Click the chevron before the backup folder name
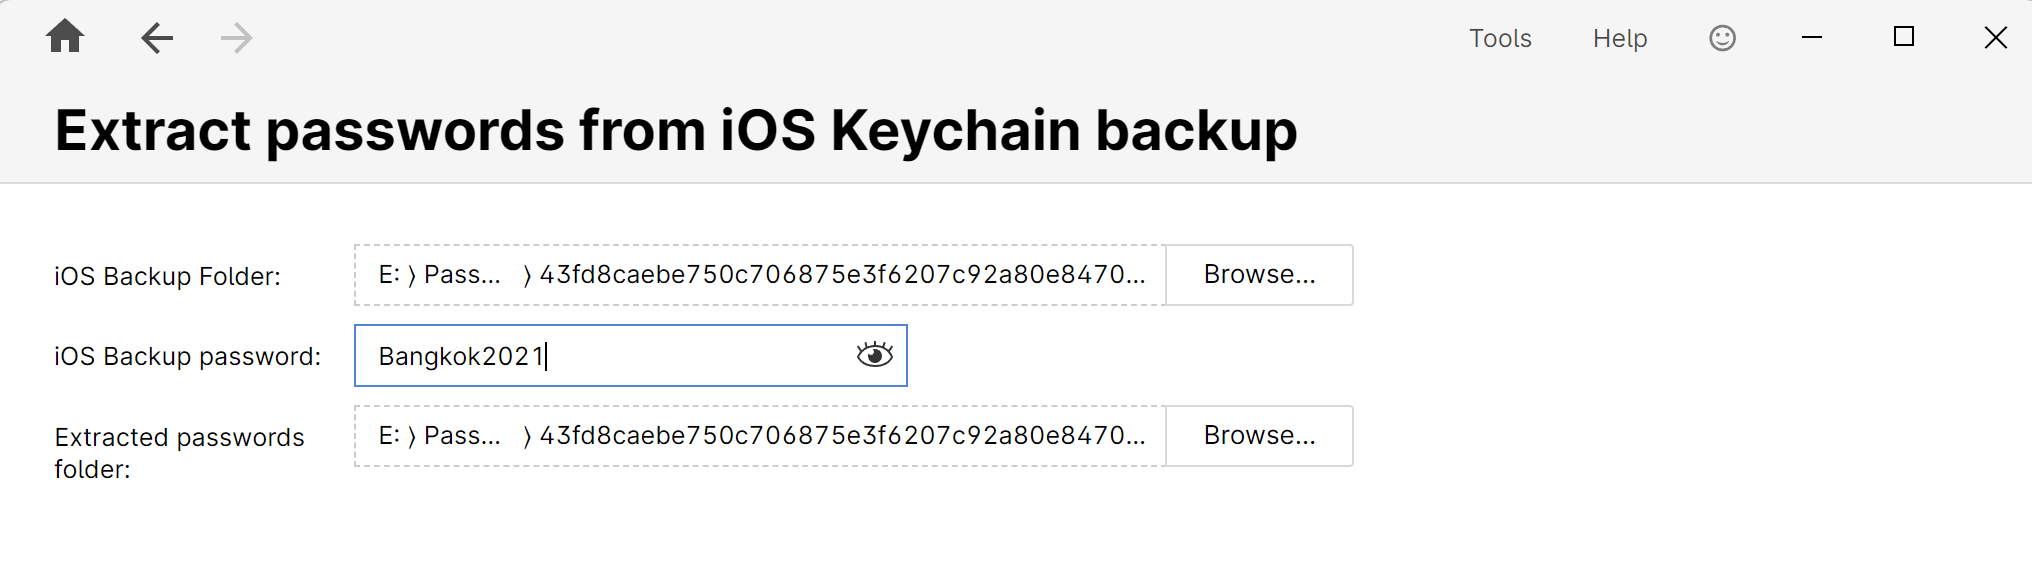Screen dimensions: 2032x583 (x=527, y=274)
